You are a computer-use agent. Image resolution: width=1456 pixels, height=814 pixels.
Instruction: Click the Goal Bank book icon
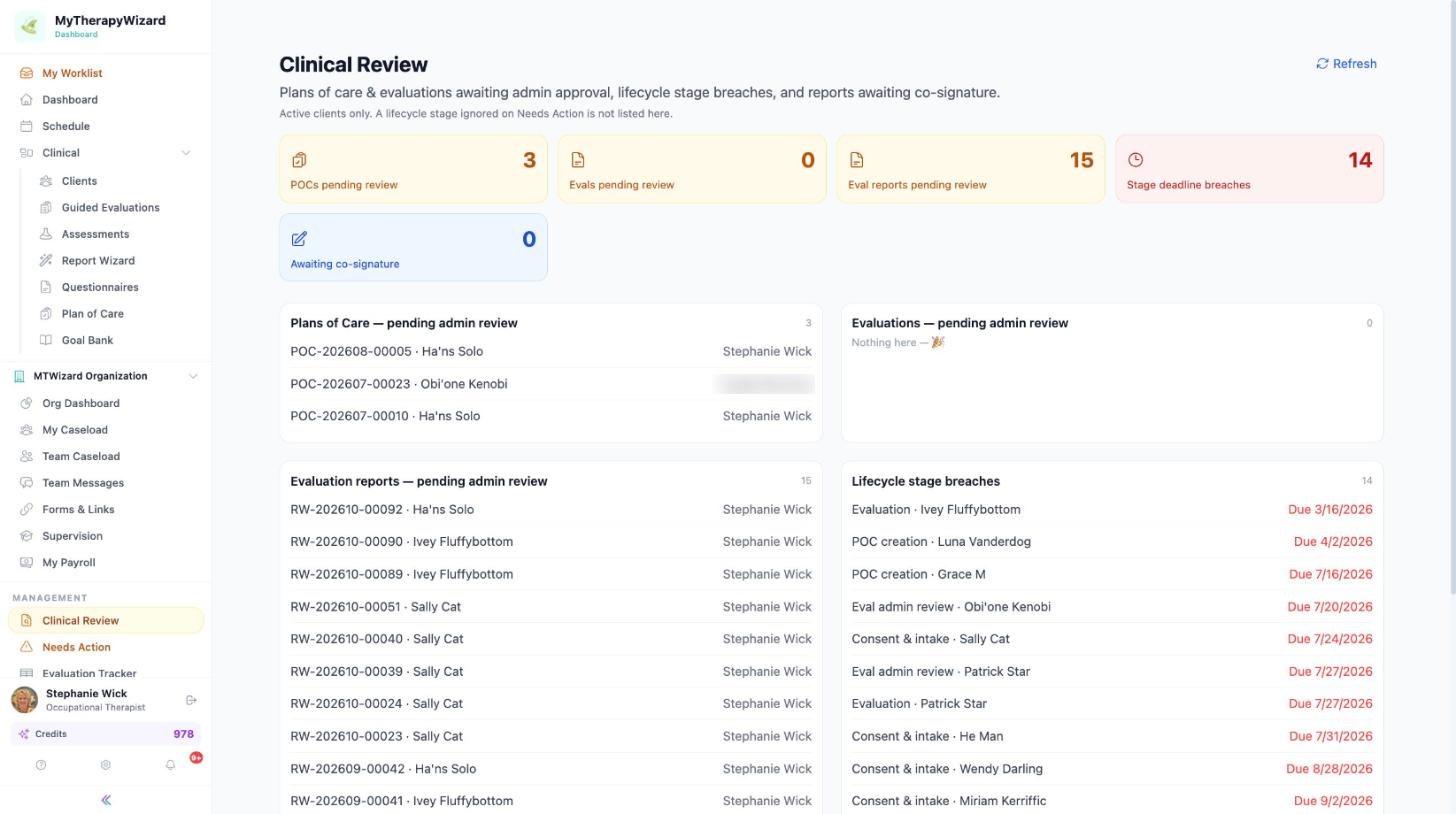(46, 340)
